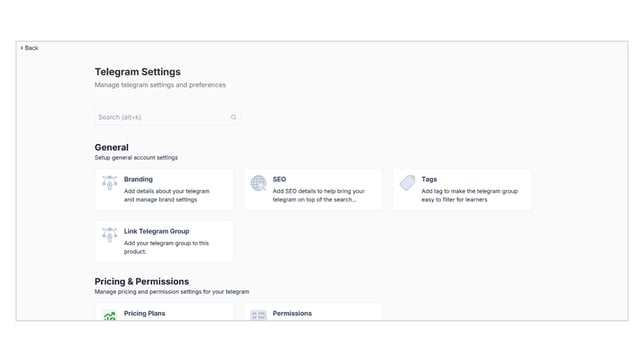The image size is (644, 362).
Task: Click the SEO globe icon
Action: [x=258, y=183]
